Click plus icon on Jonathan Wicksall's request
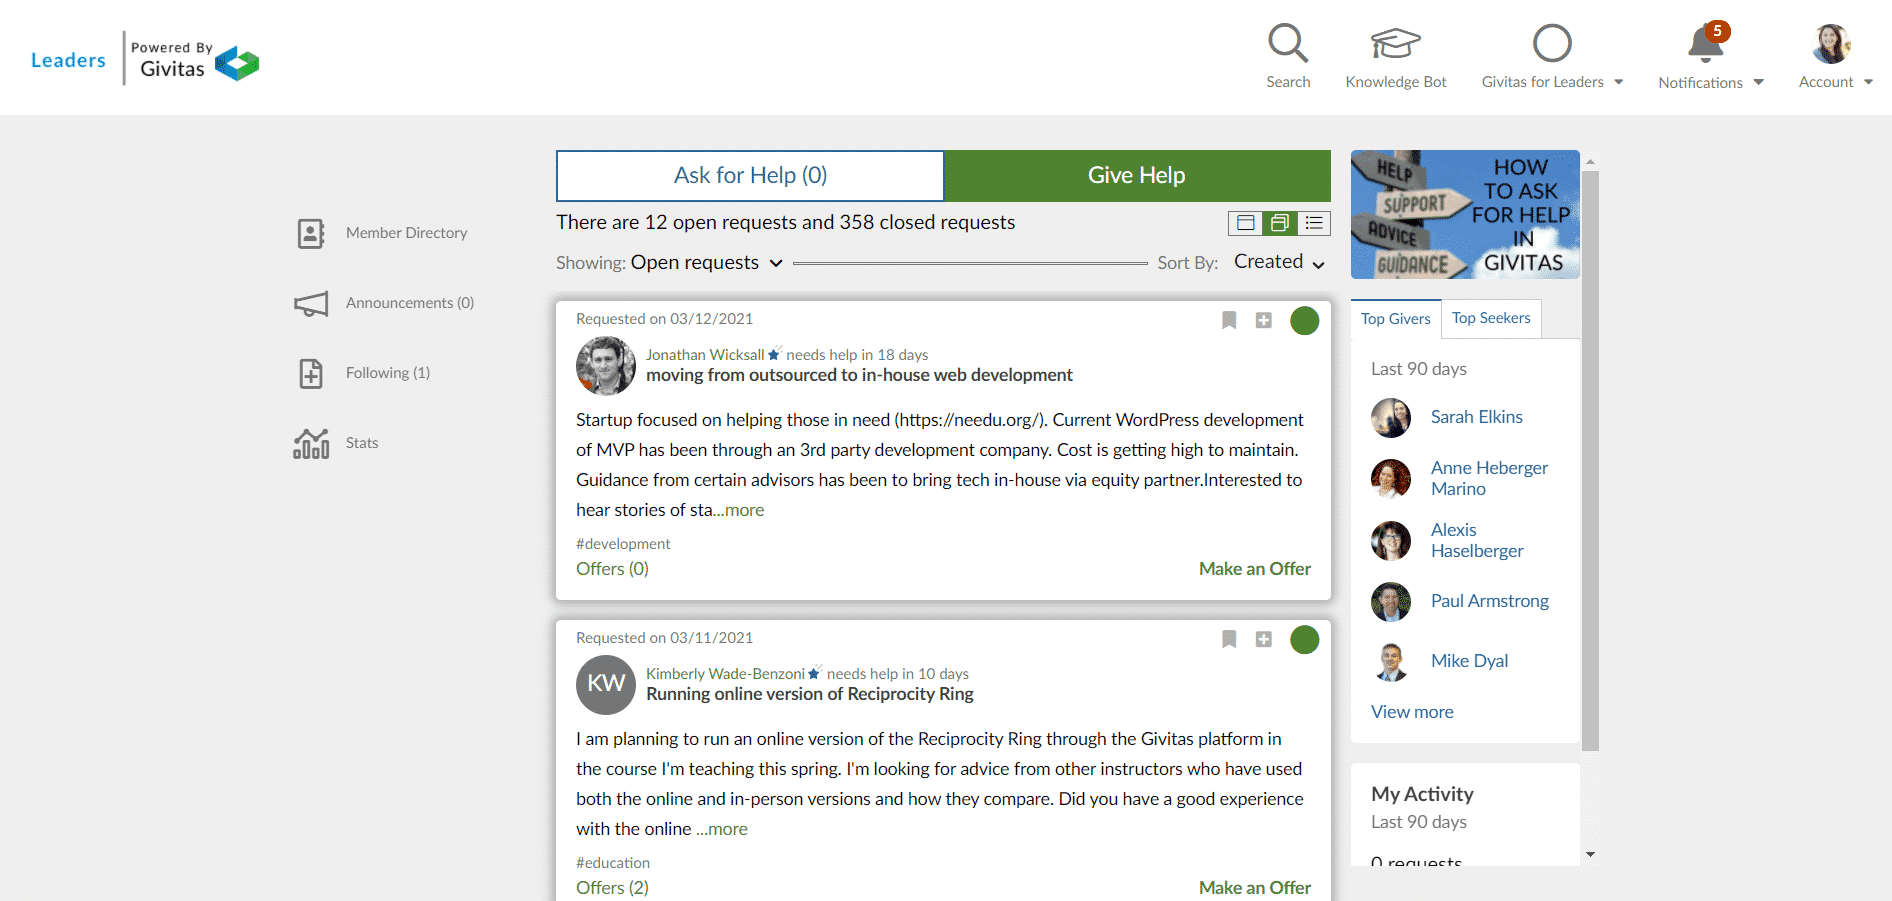This screenshot has height=901, width=1892. click(x=1264, y=320)
